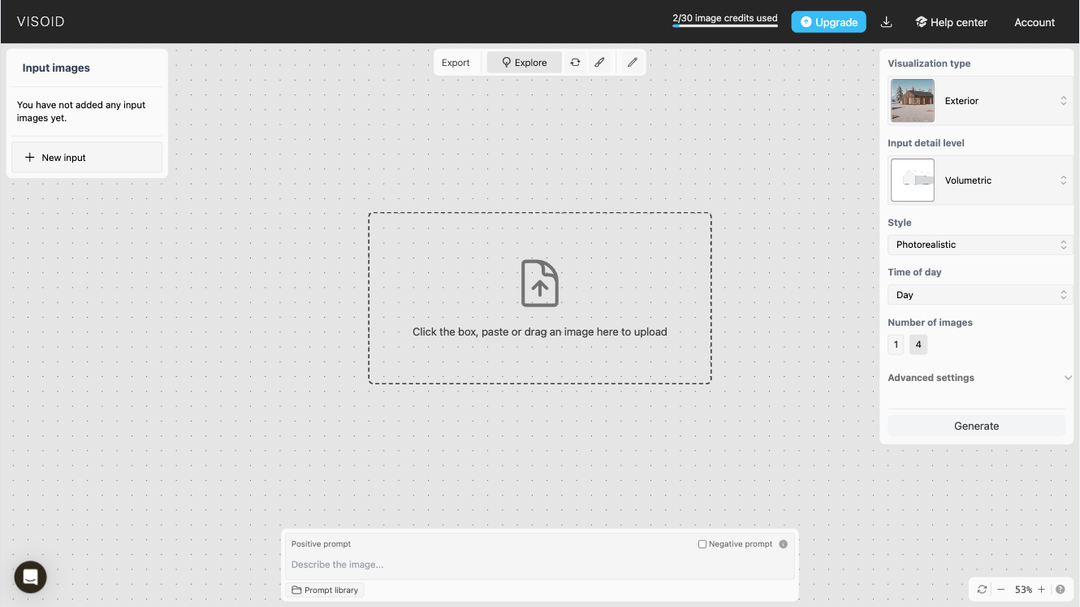Open the chat support bubble
1080x607 pixels.
[x=29, y=576]
